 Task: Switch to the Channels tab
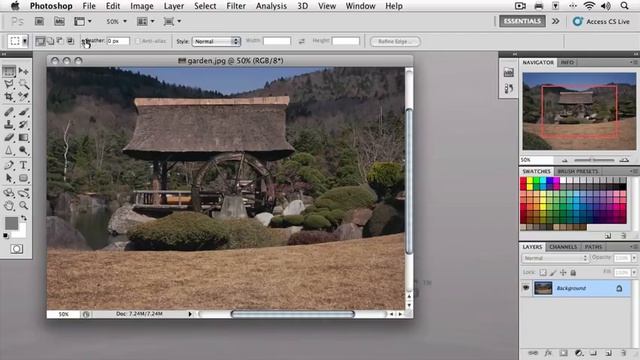click(x=563, y=247)
